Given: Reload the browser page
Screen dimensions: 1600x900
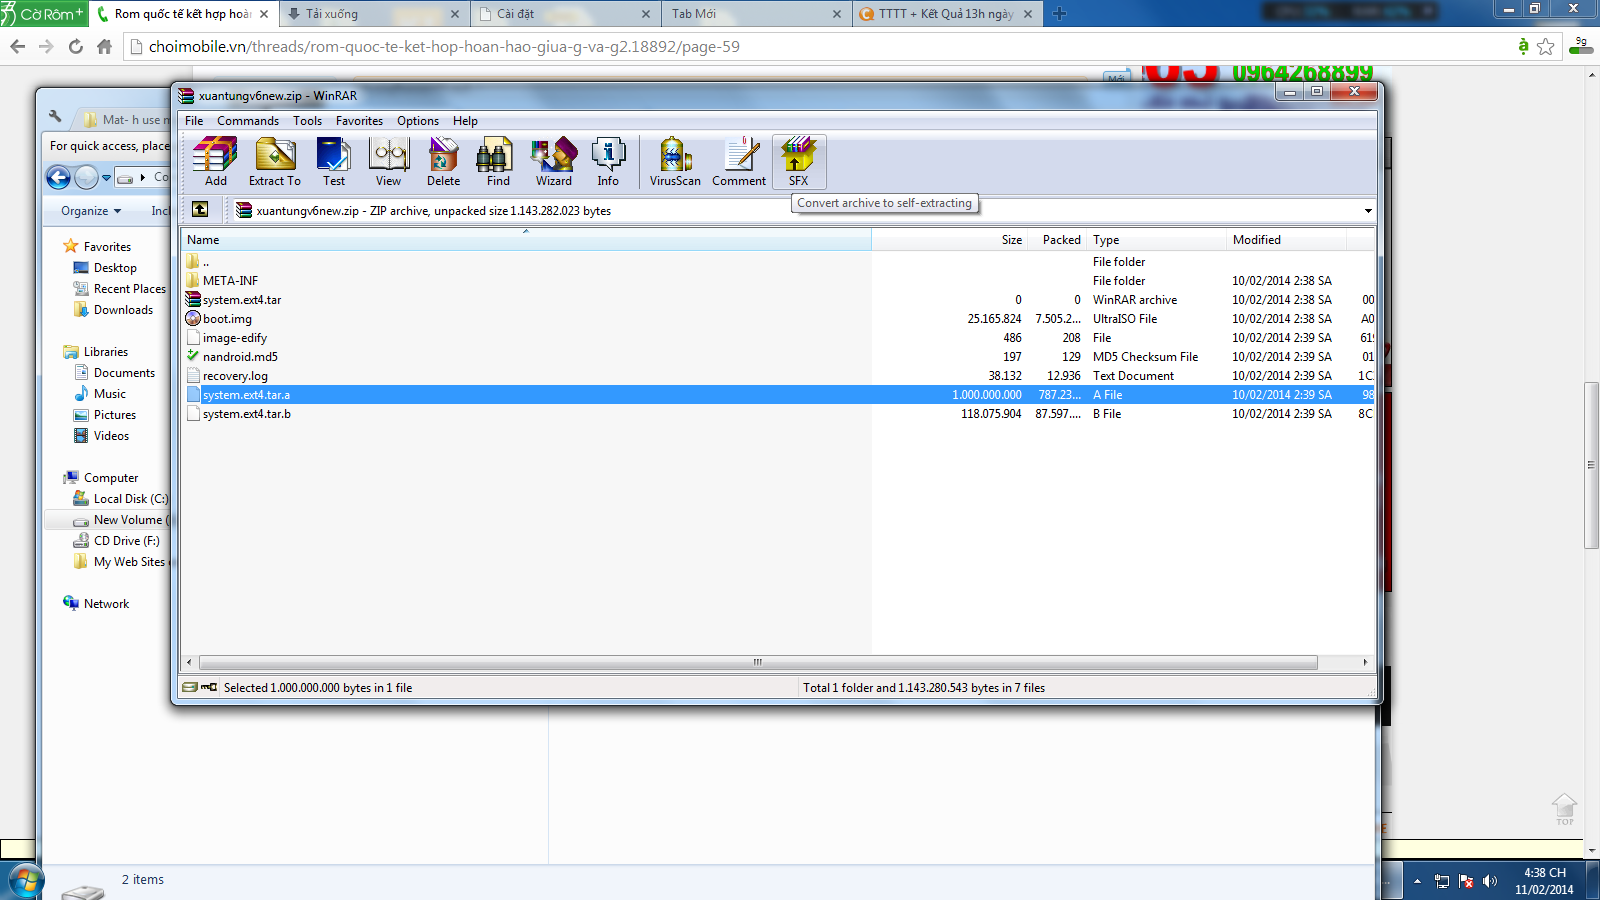Looking at the screenshot, I should point(75,47).
